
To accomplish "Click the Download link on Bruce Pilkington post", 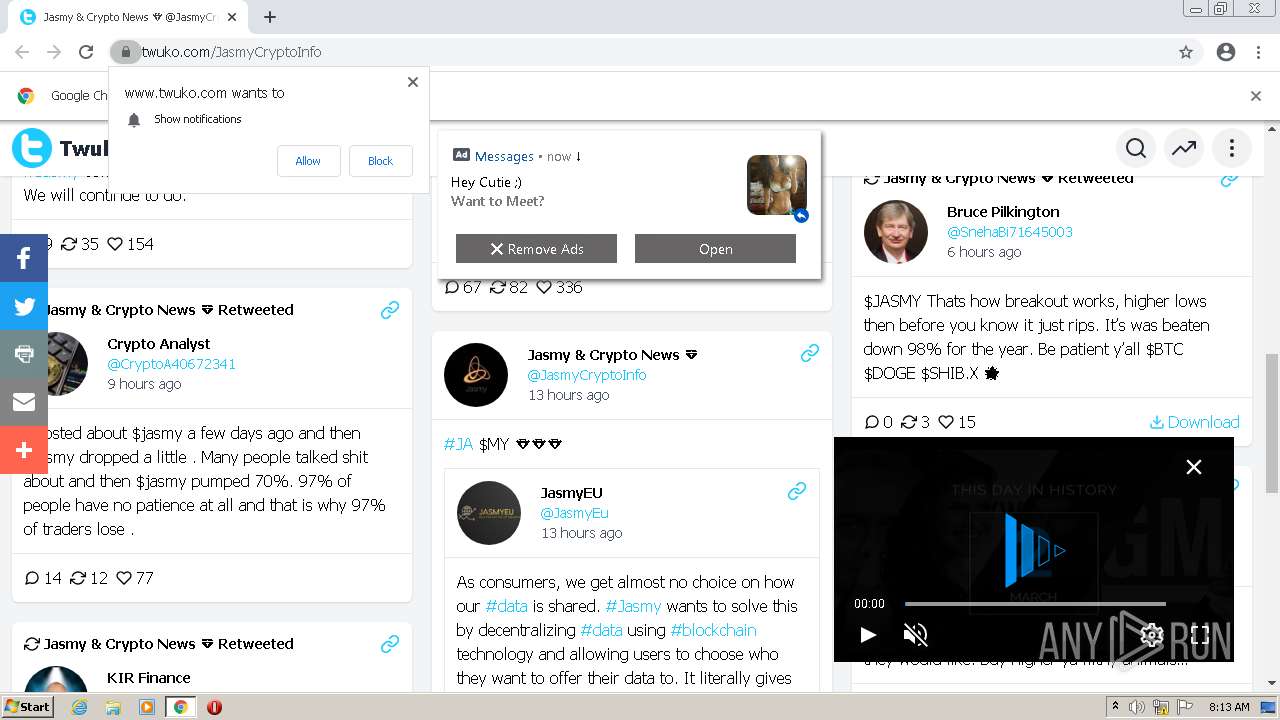I will click(1195, 422).
